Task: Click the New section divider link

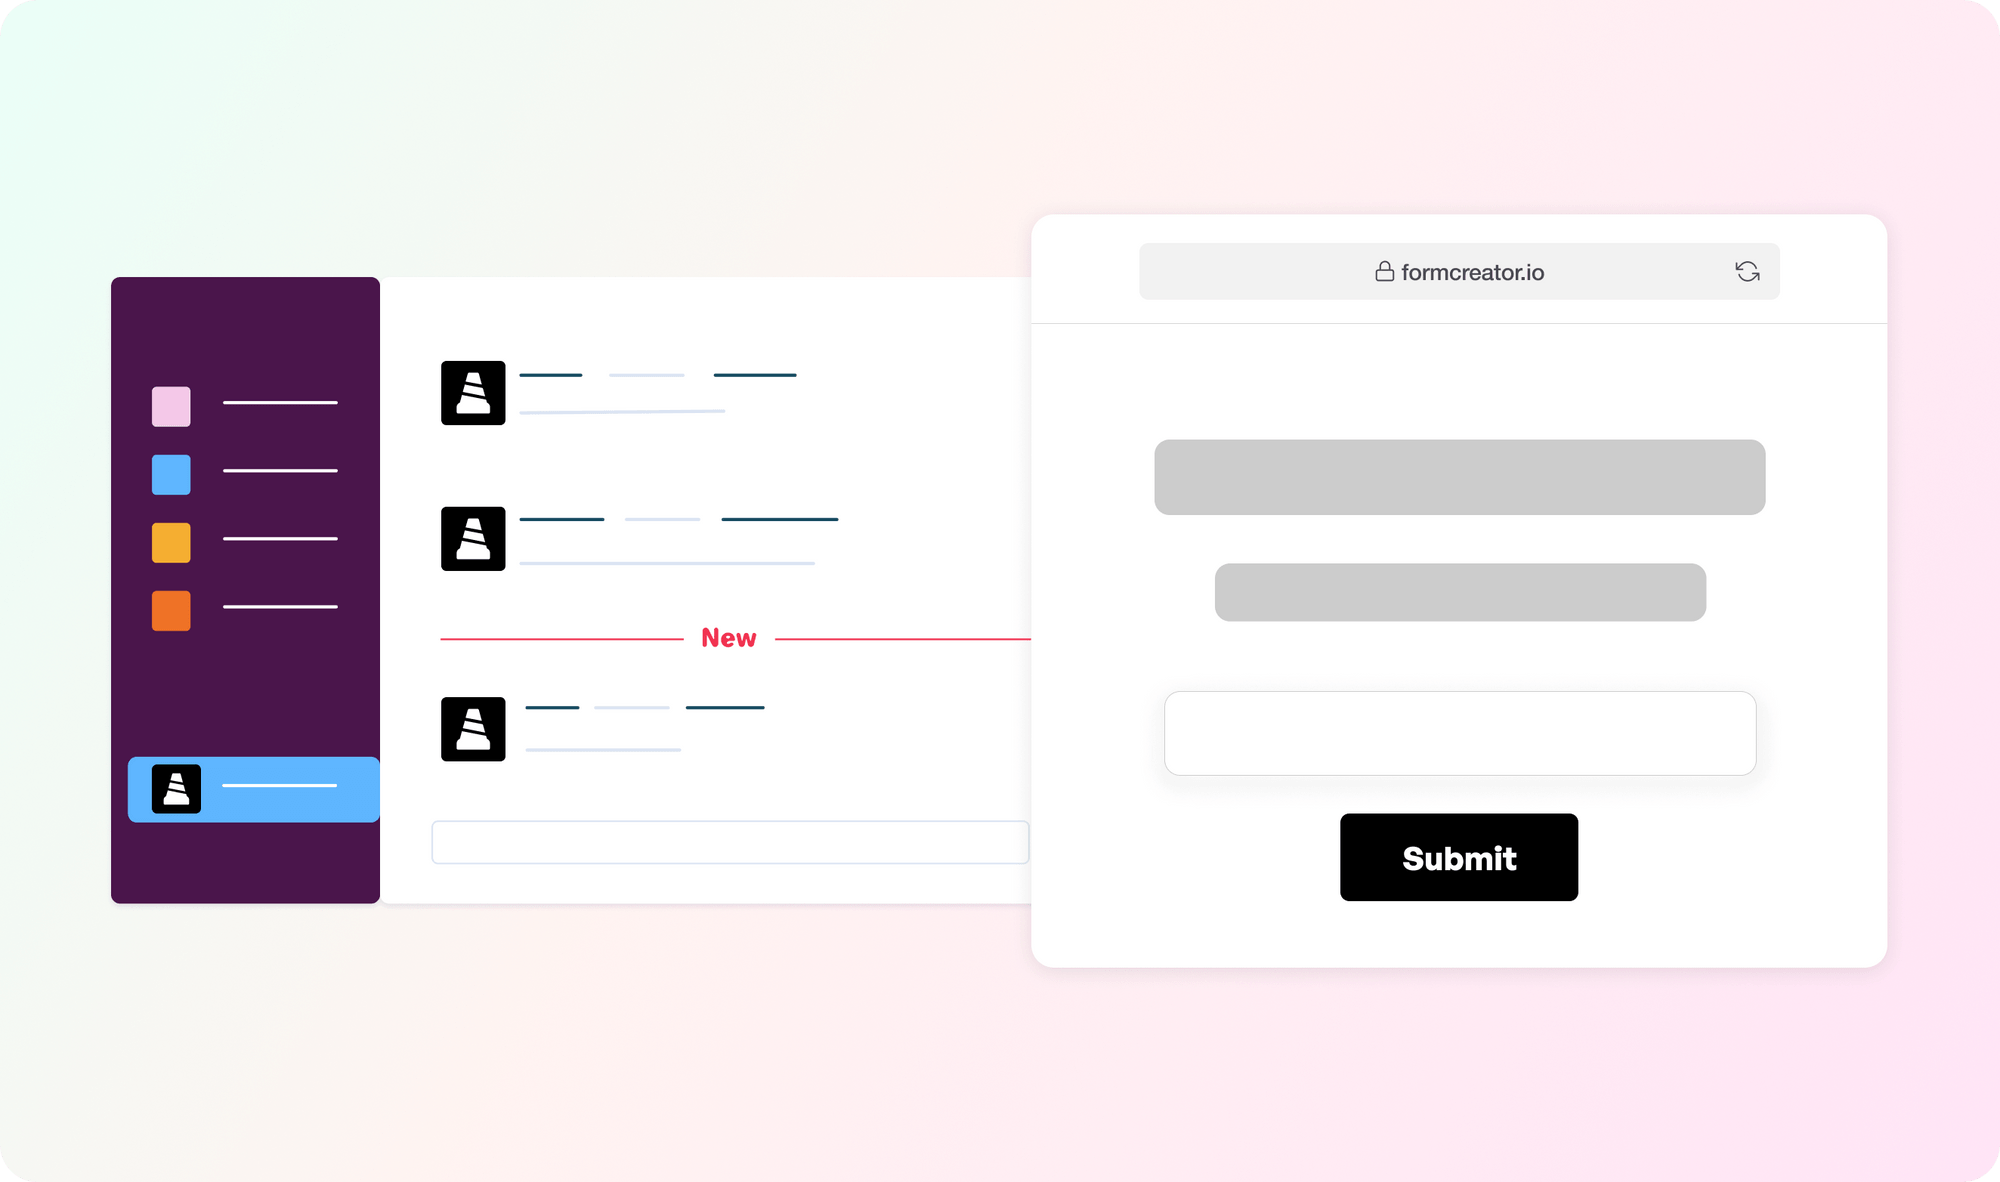Action: point(729,636)
